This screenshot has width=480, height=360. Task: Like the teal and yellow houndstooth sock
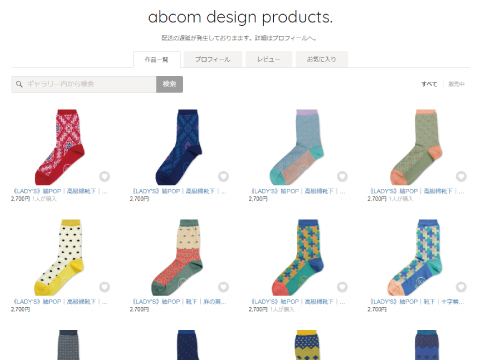(x=342, y=287)
